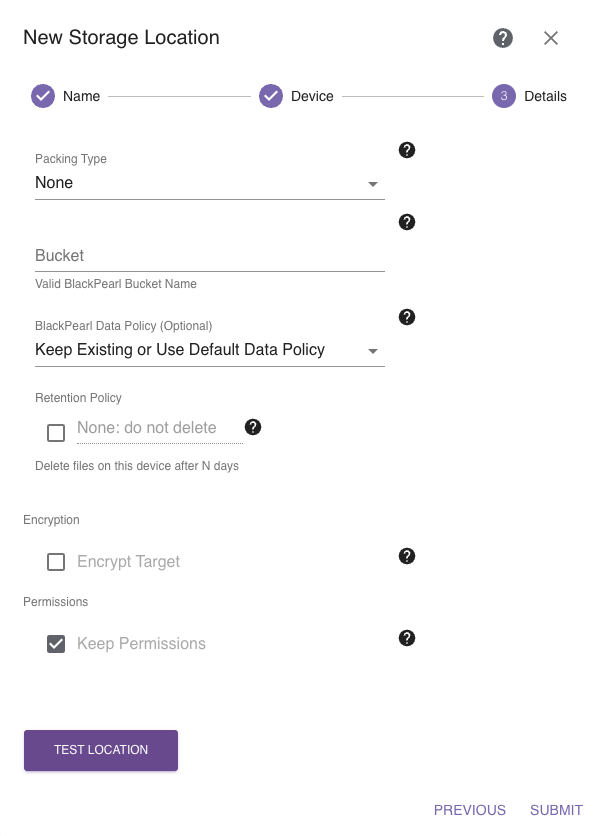Viewport: 594px width, 836px height.
Task: Click the Test Location button
Action: (x=101, y=750)
